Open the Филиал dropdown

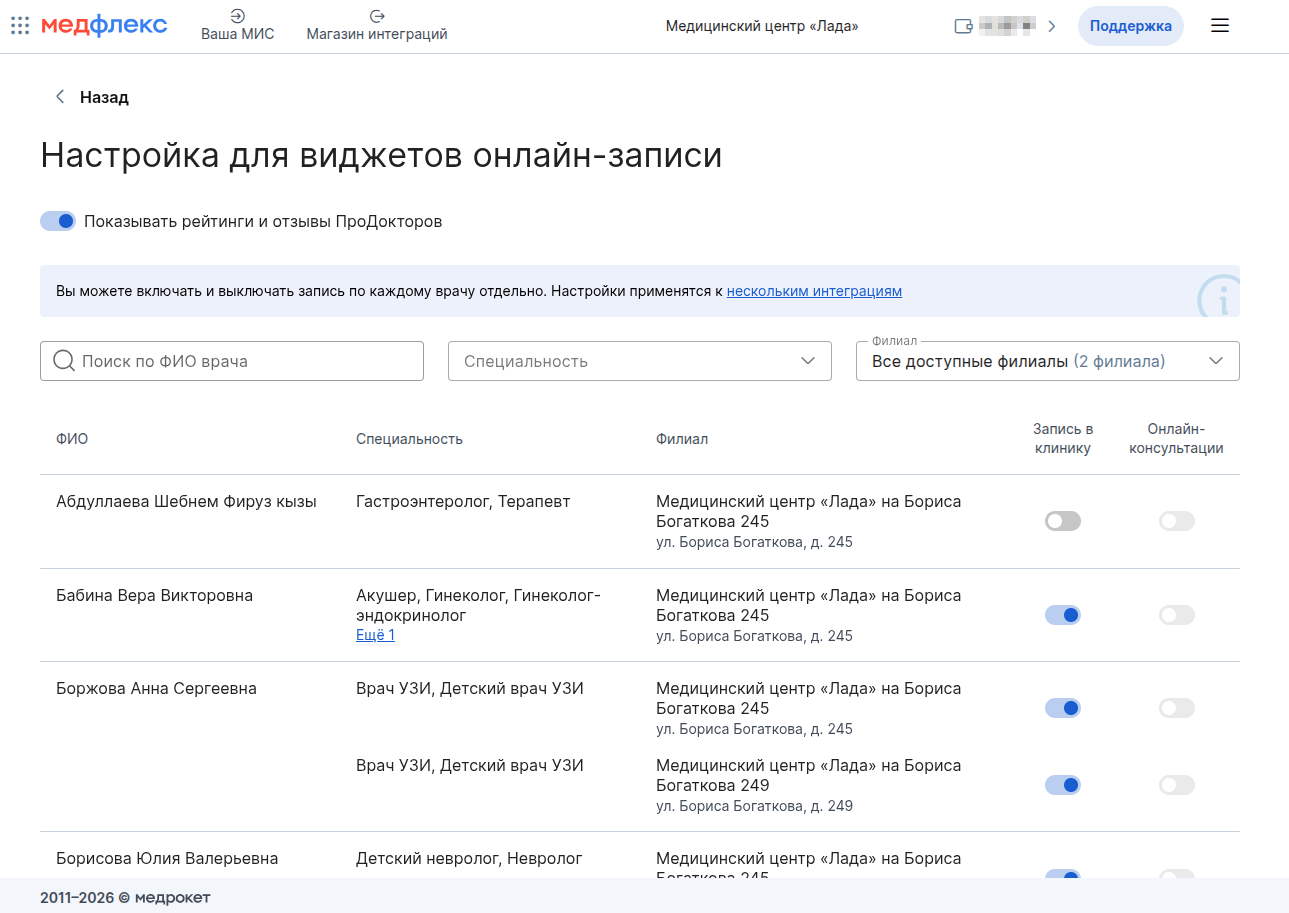[1048, 361]
